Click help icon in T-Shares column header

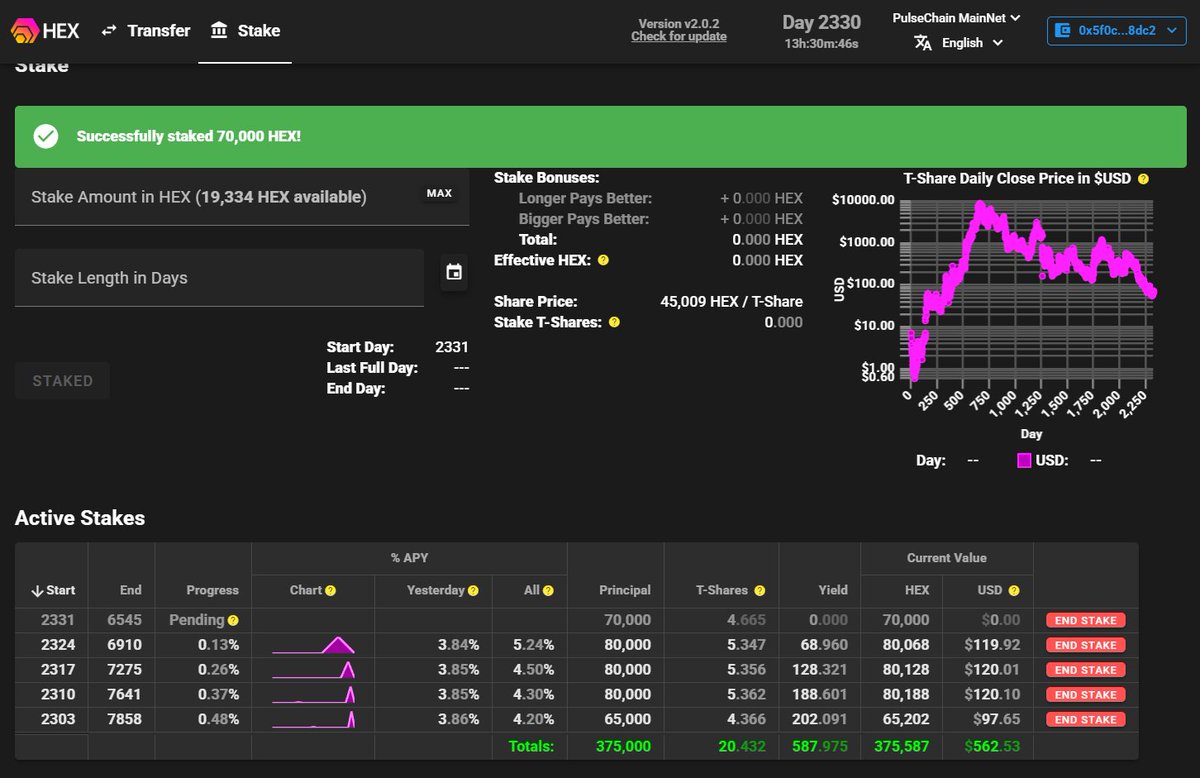tap(759, 590)
